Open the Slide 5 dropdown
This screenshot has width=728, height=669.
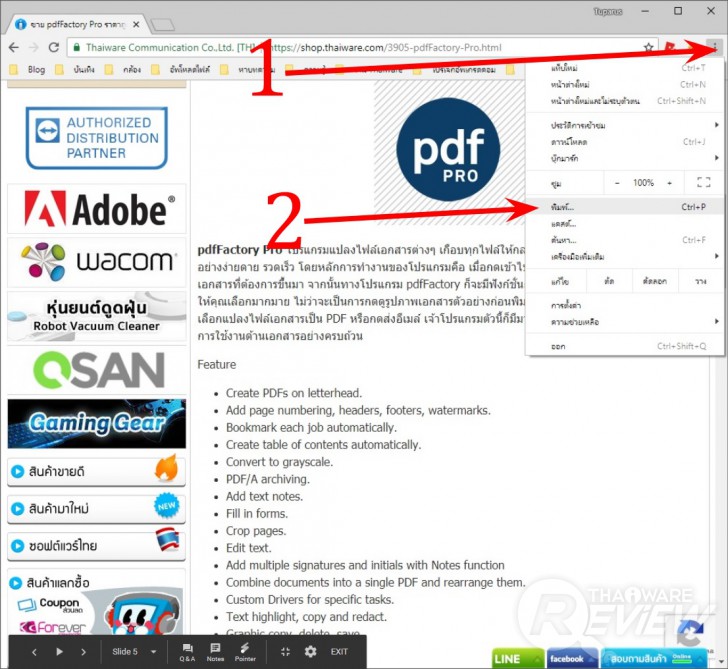(x=134, y=652)
